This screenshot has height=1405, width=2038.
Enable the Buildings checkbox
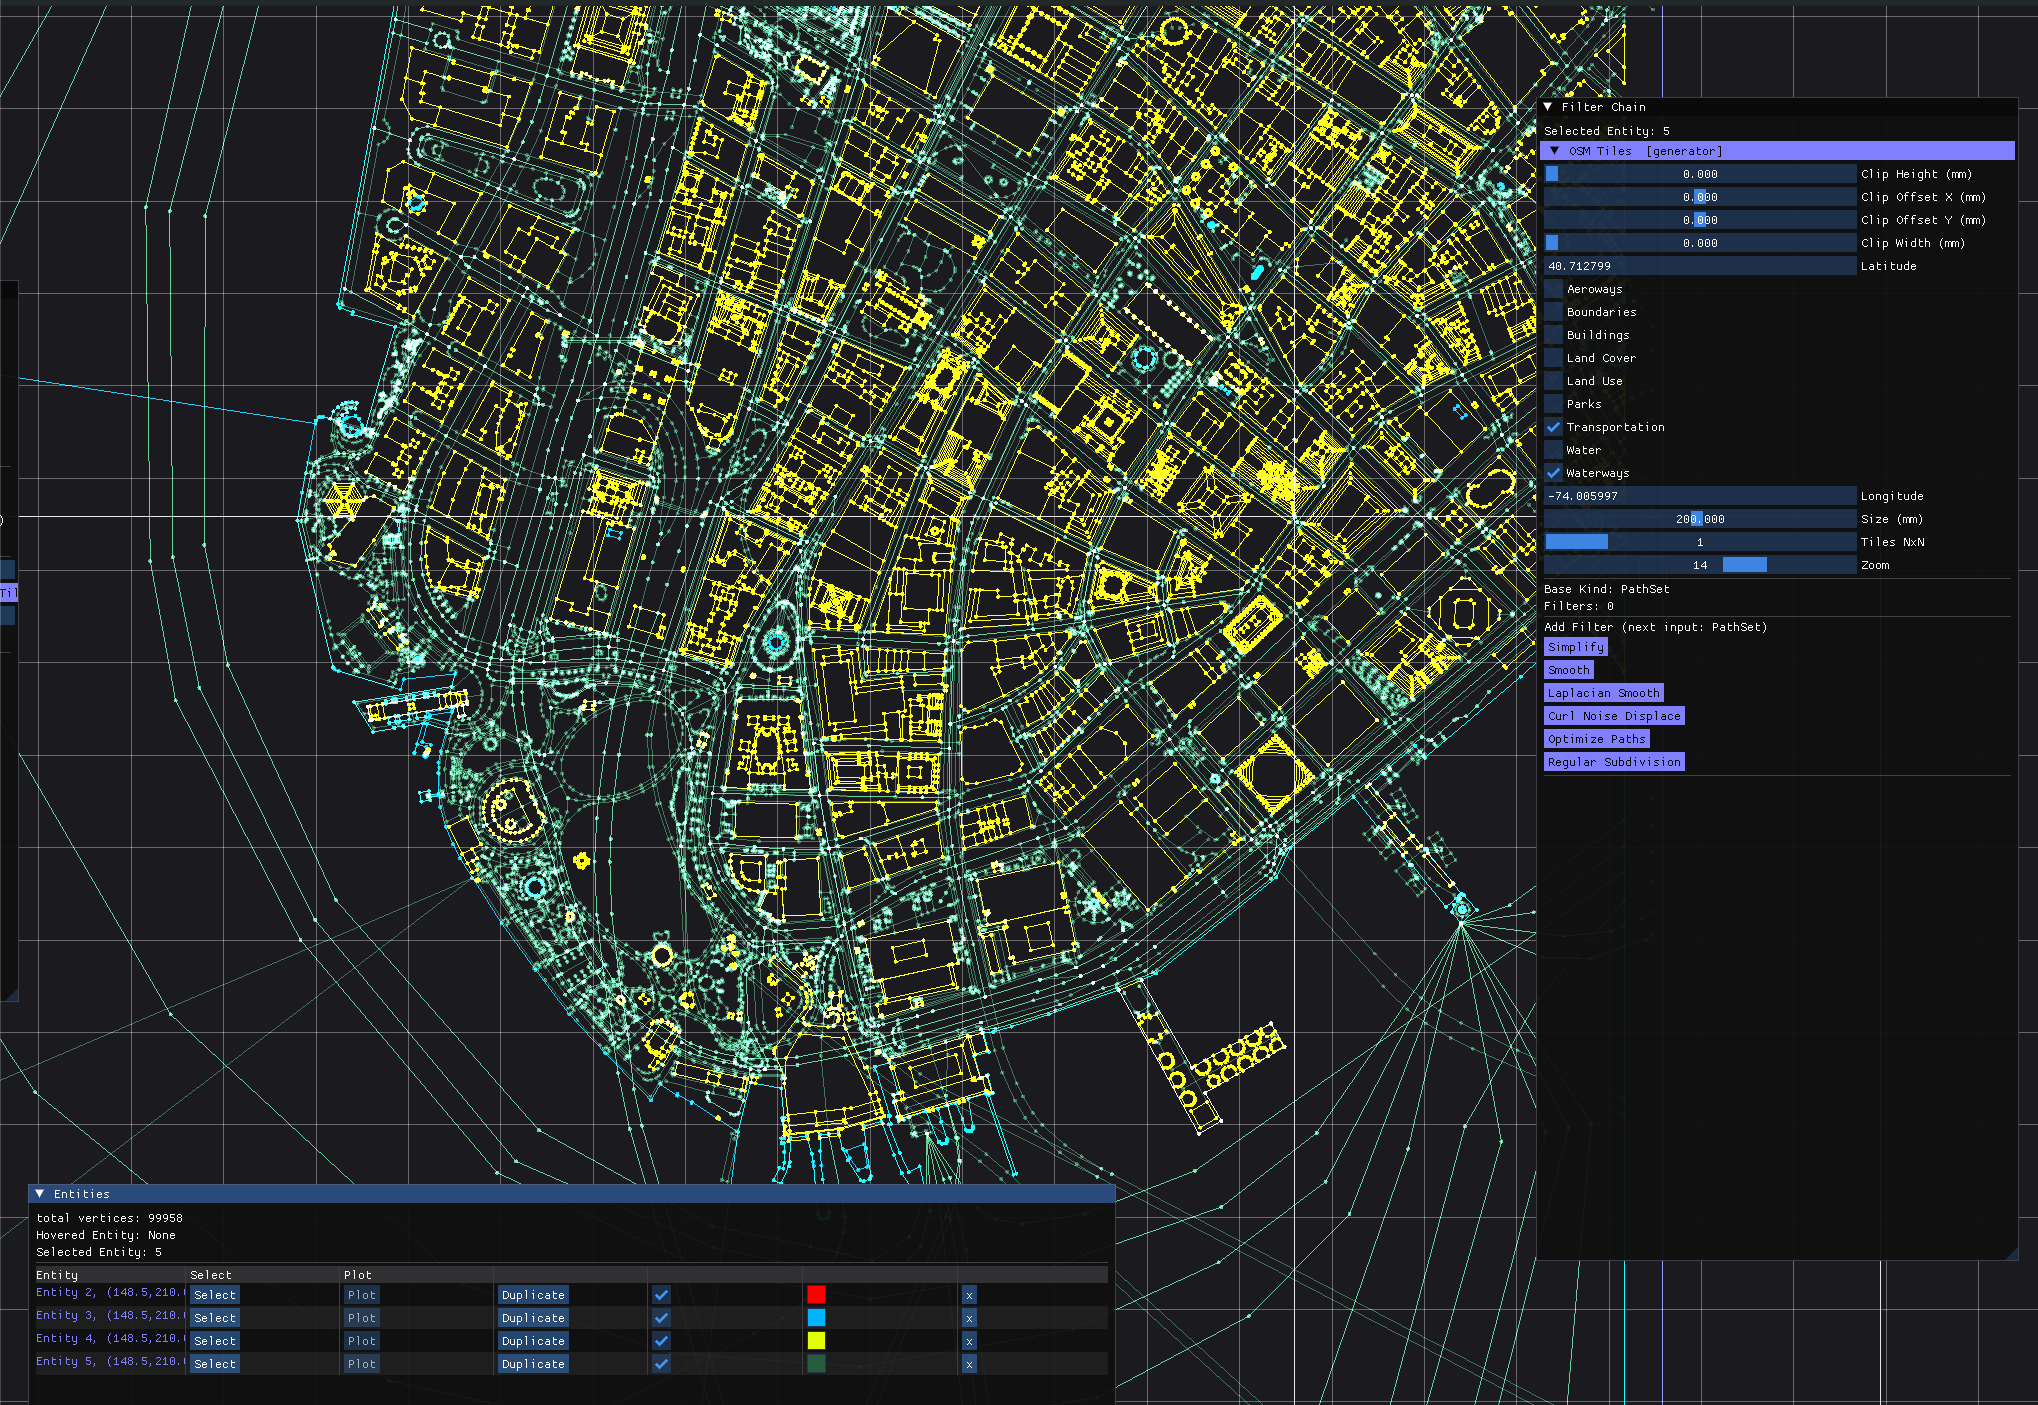[1553, 335]
